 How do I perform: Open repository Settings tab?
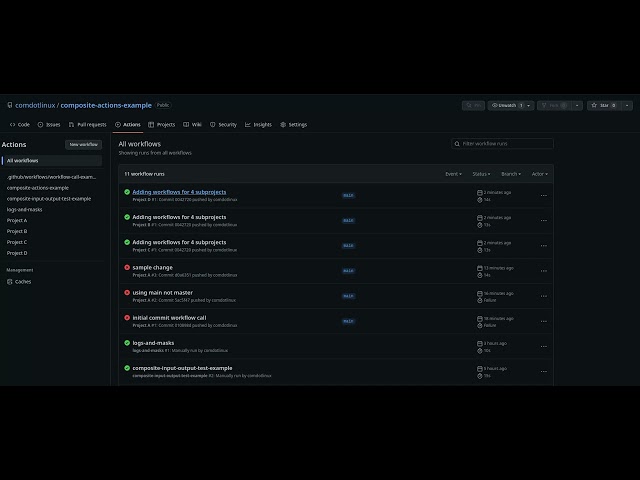[293, 124]
